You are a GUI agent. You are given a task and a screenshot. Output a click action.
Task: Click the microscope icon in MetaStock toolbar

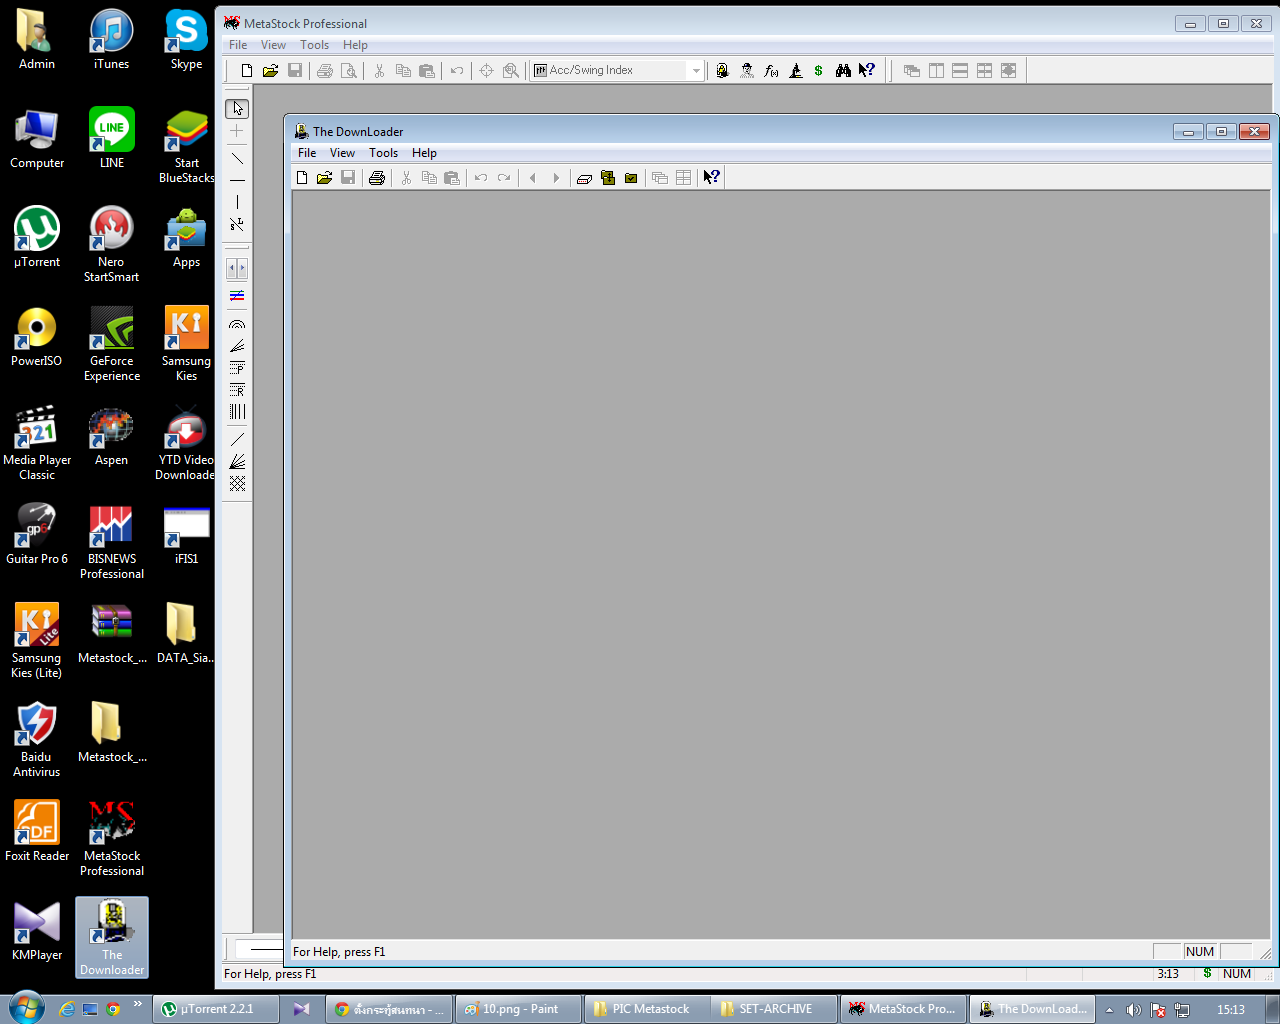(796, 71)
